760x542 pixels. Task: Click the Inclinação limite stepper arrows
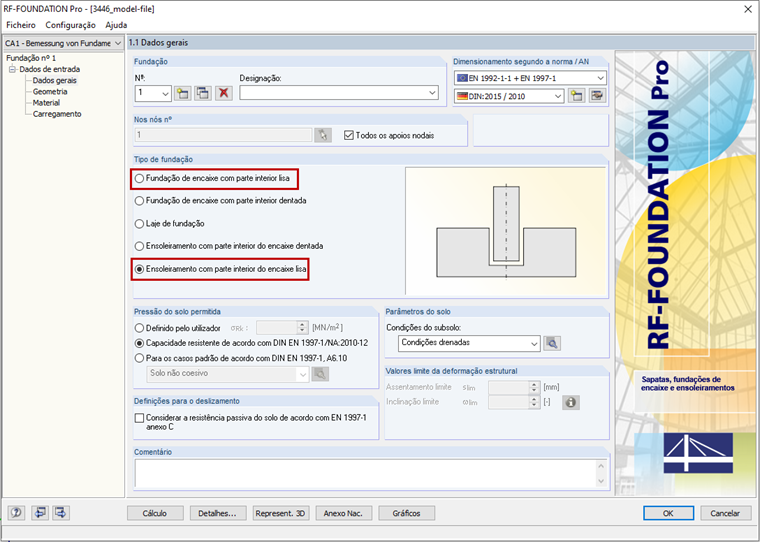point(534,402)
